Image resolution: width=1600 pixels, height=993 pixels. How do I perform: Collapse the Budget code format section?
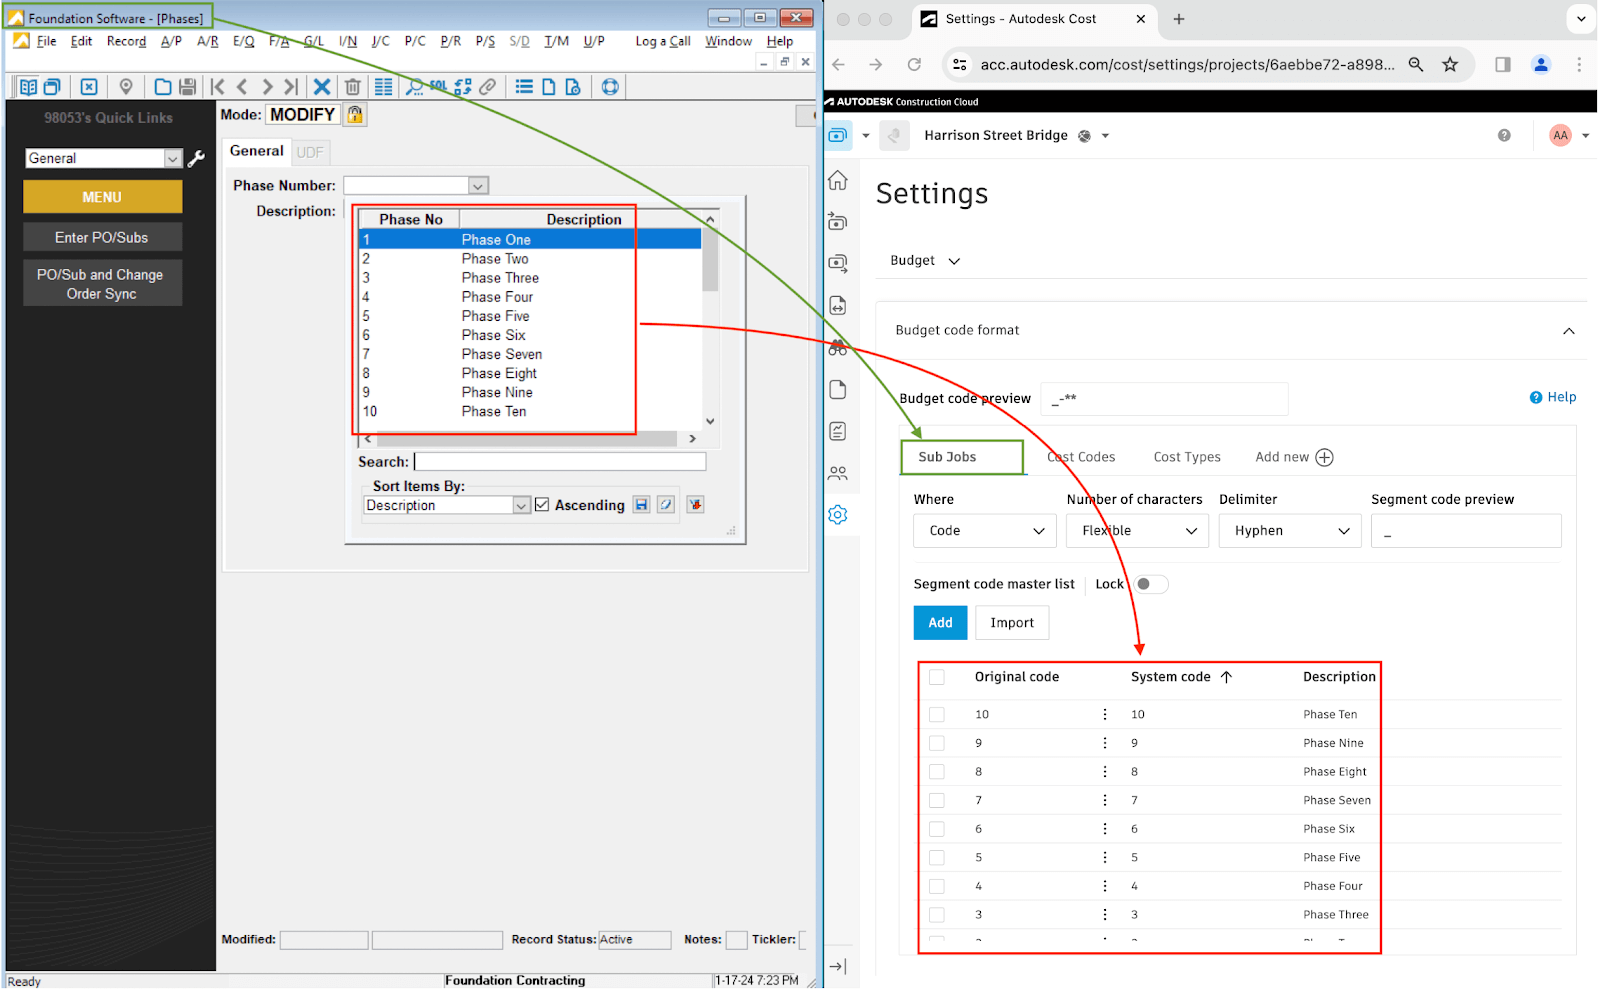pos(1569,331)
